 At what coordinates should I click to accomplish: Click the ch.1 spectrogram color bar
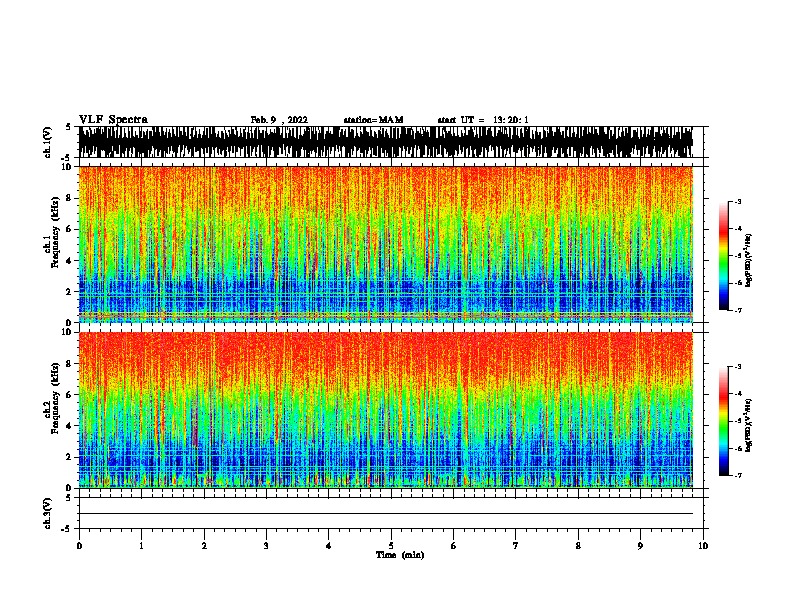[x=724, y=256]
